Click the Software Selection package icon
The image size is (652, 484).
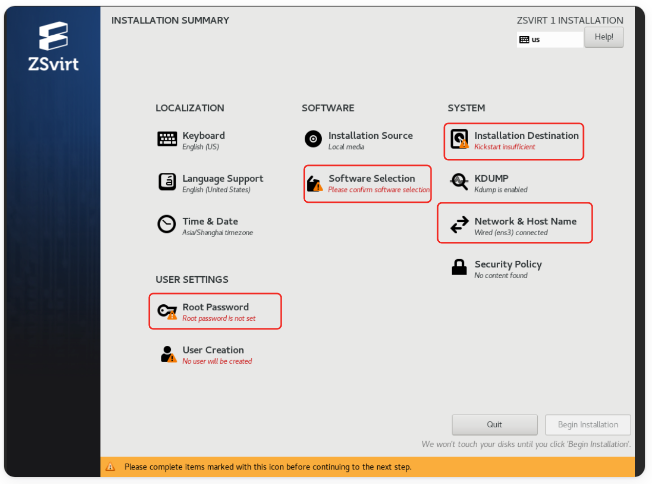314,183
